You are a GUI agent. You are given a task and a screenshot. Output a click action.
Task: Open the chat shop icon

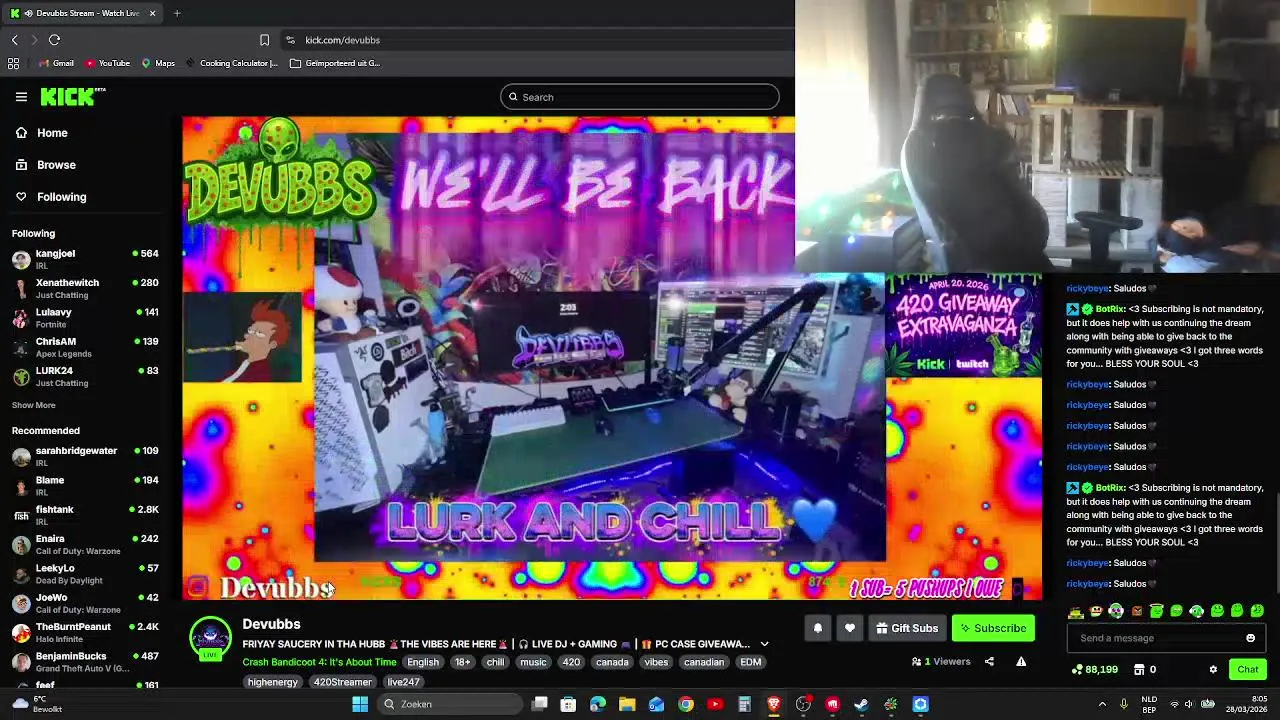1139,669
